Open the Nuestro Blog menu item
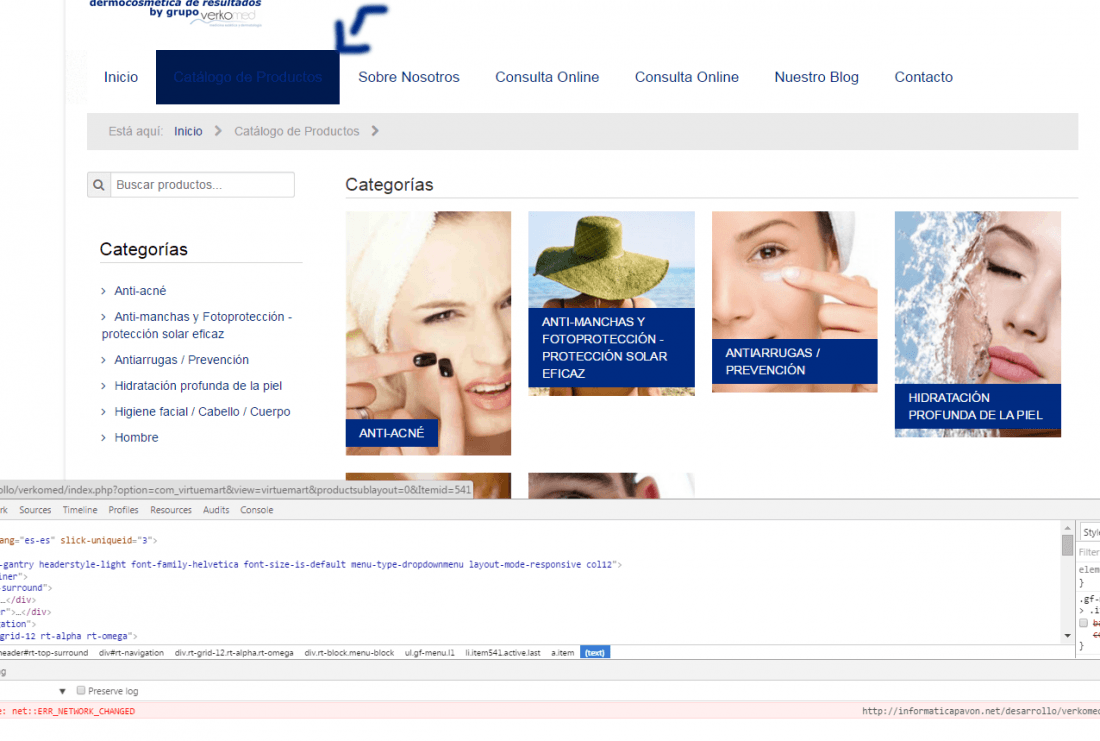 (x=817, y=77)
